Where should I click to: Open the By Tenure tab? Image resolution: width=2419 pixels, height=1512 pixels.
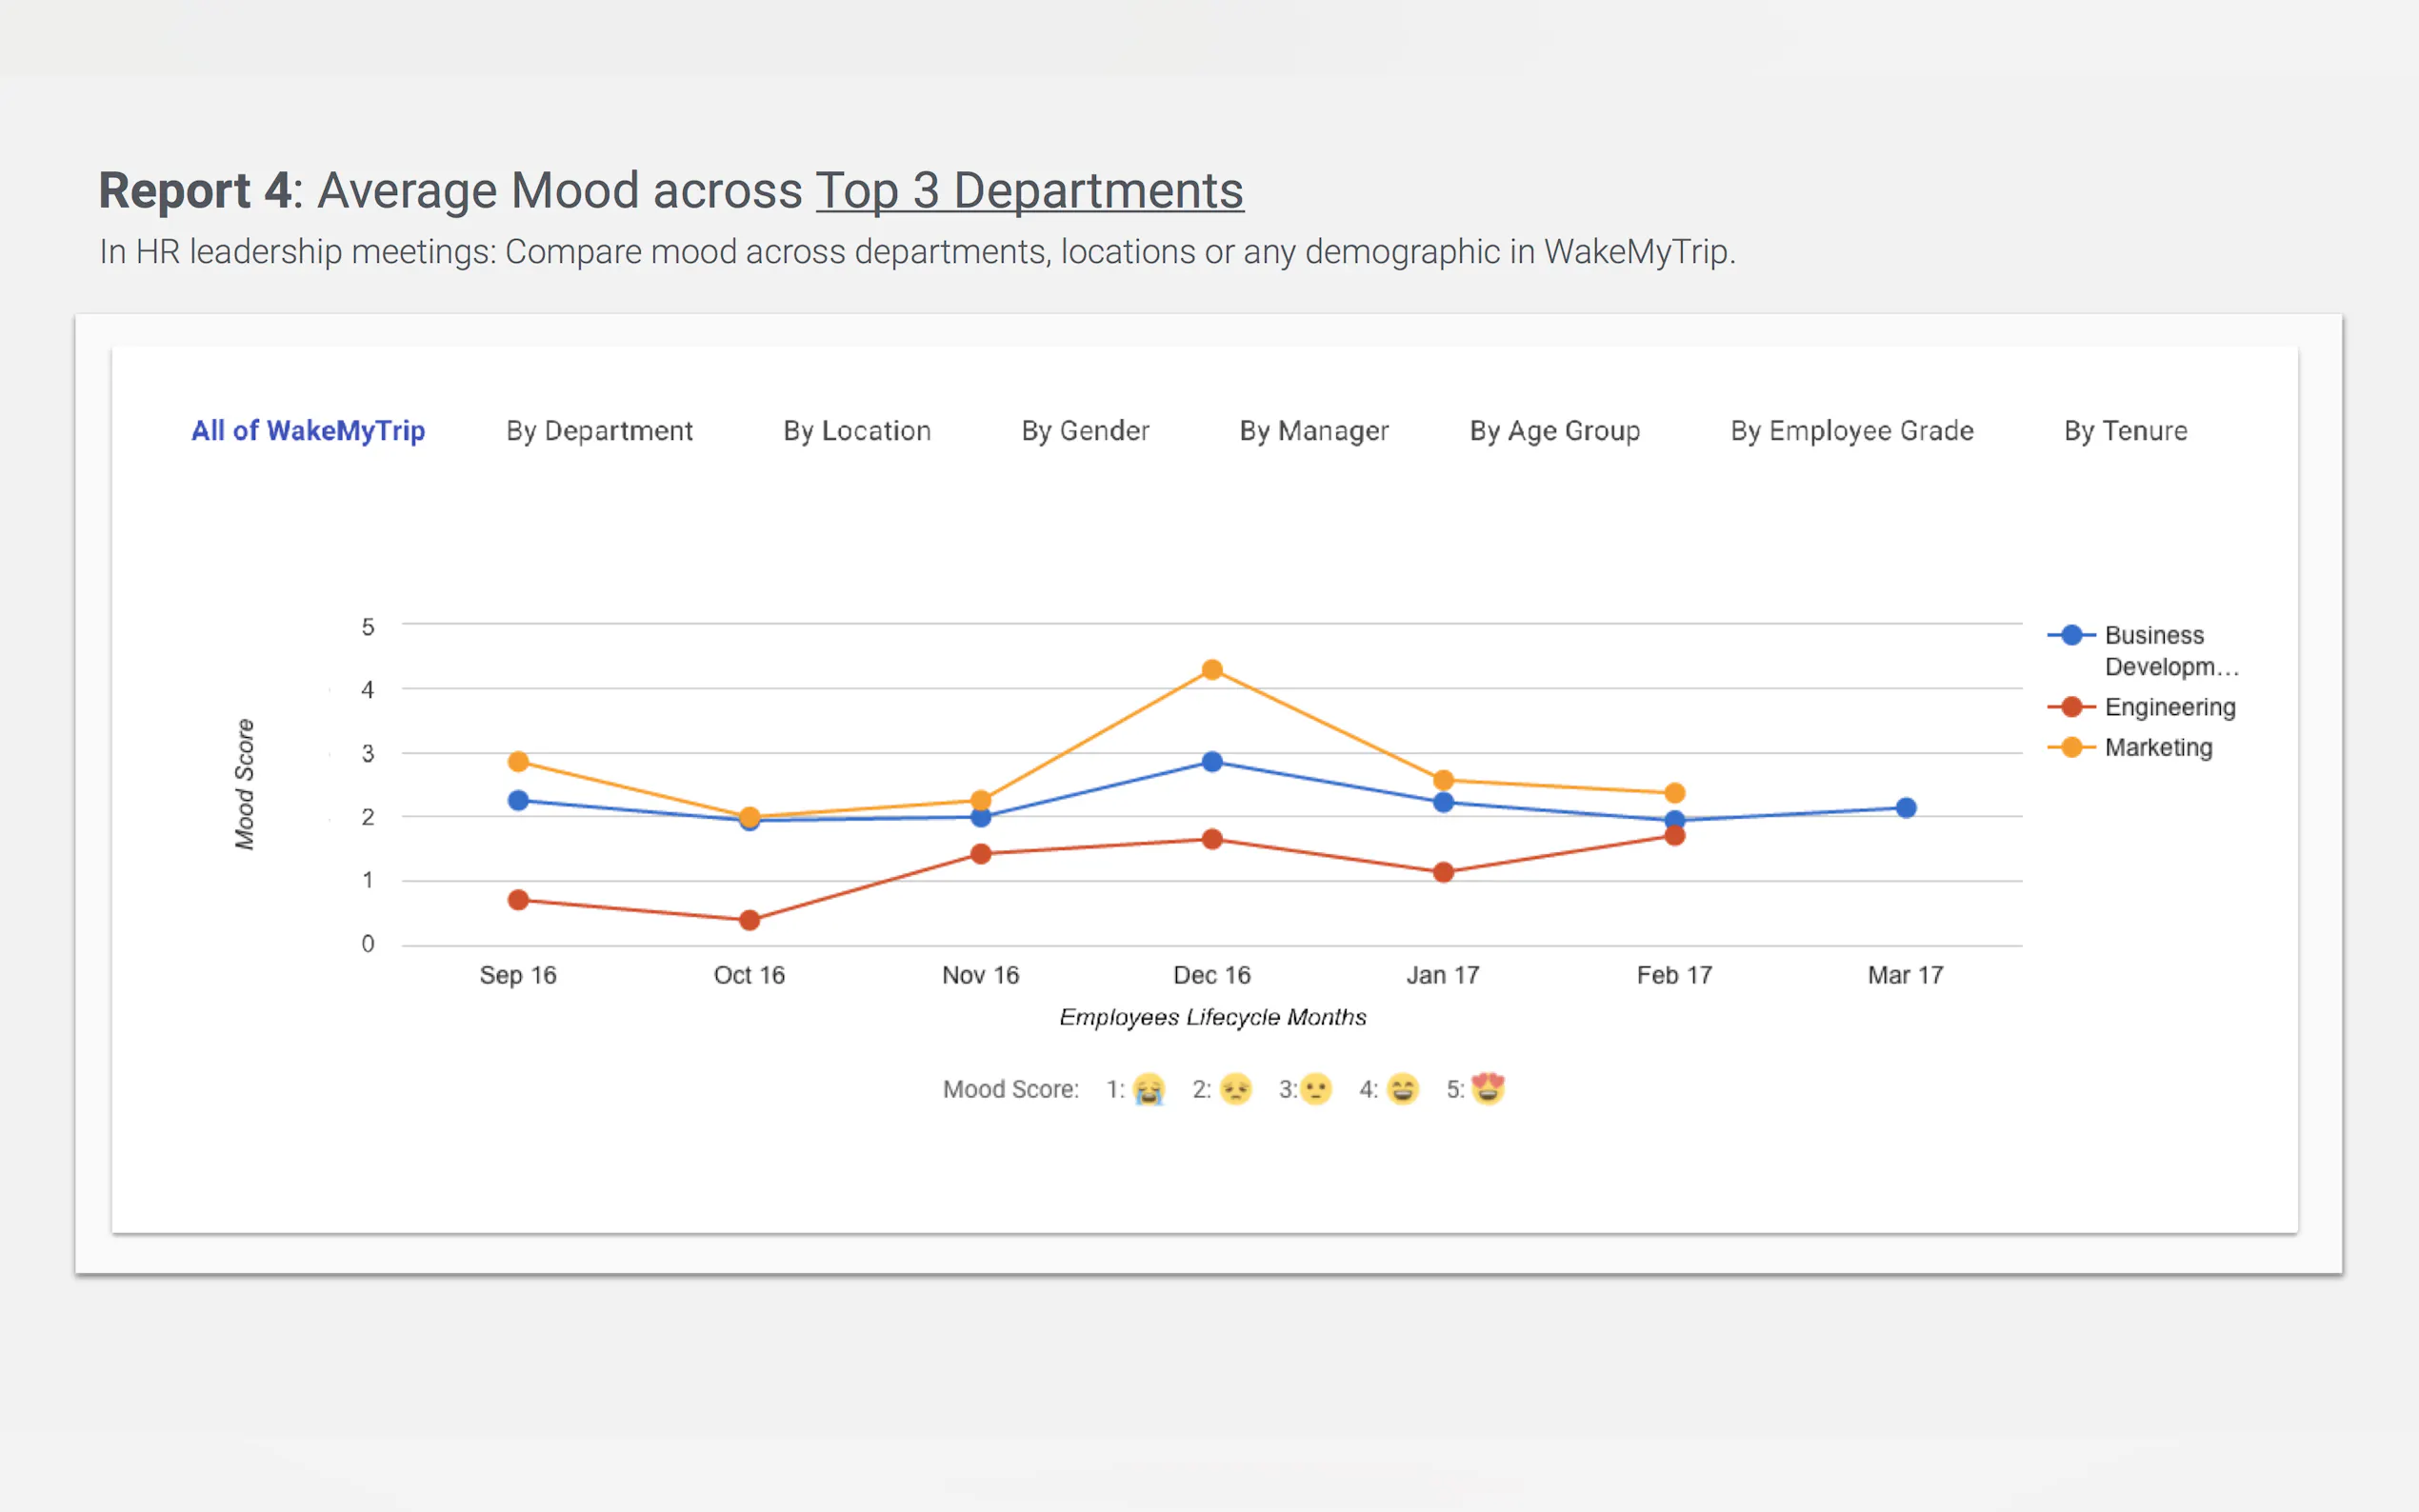coord(2125,431)
